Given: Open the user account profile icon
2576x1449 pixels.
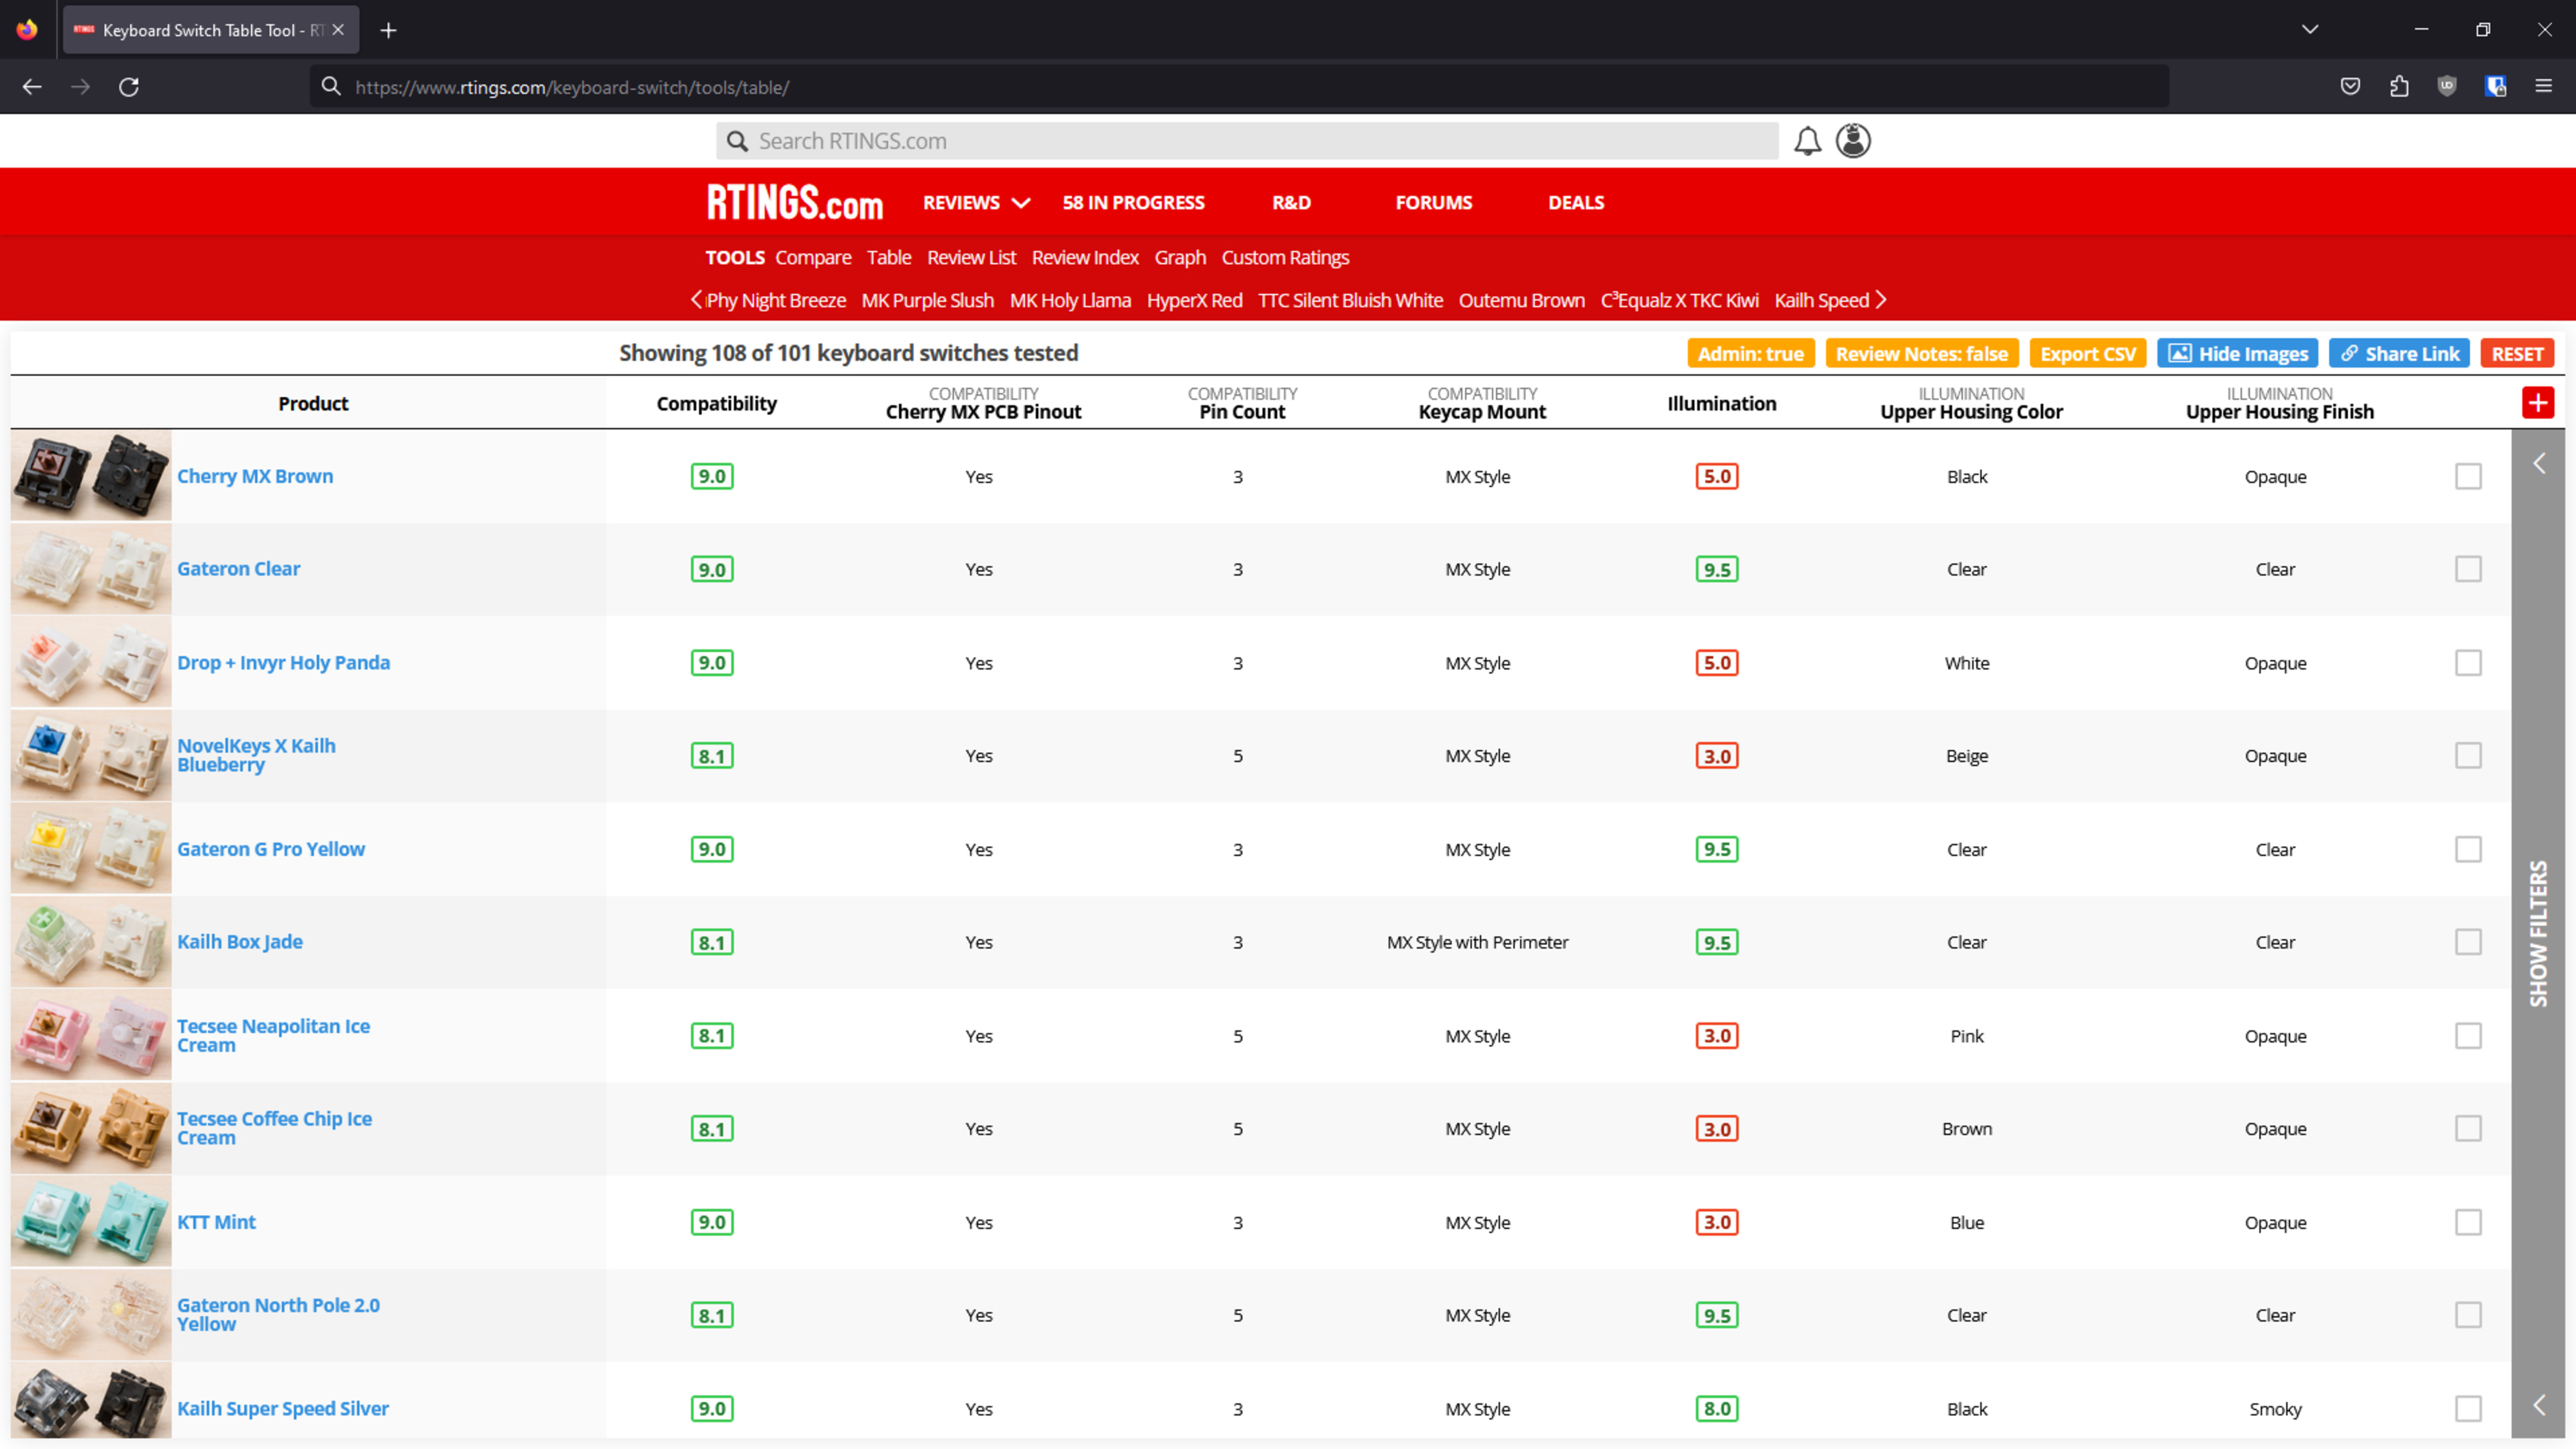Looking at the screenshot, I should tap(1853, 141).
